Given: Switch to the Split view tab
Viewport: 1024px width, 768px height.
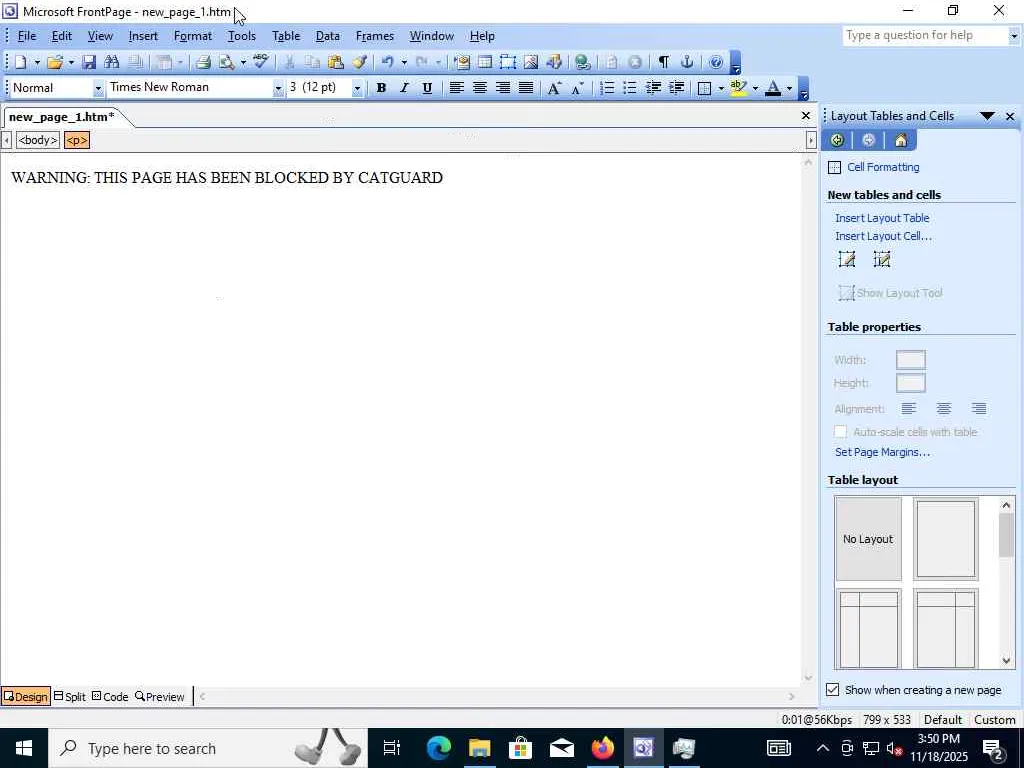Looking at the screenshot, I should pos(70,697).
